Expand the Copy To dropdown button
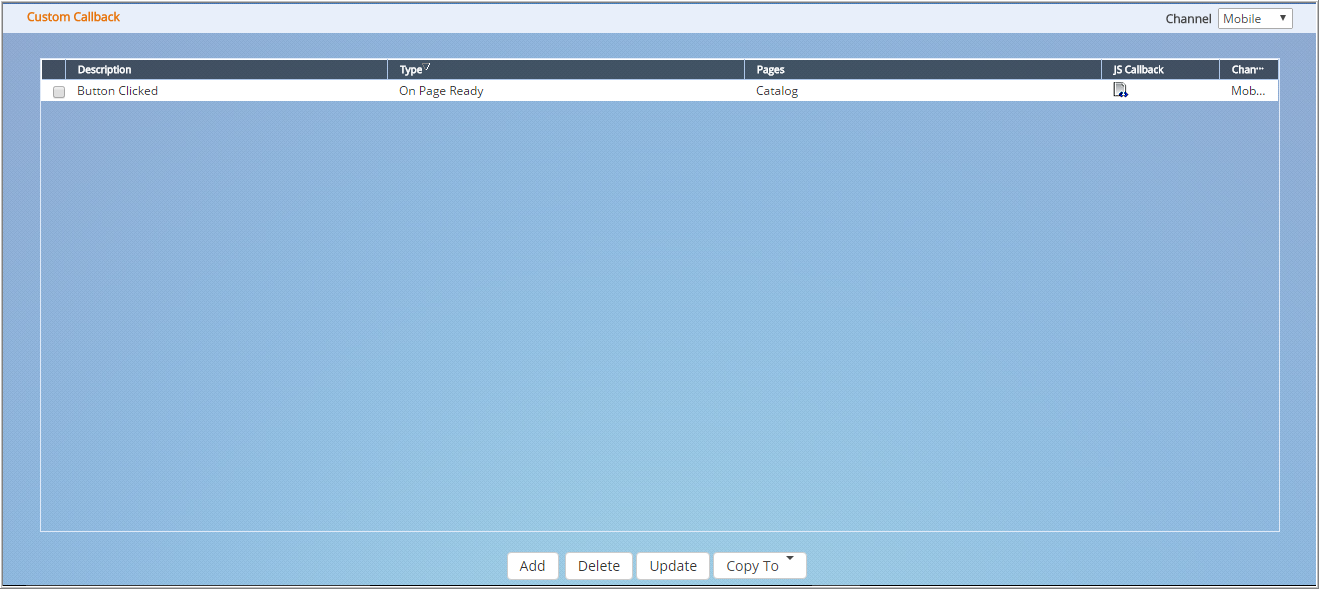The width and height of the screenshot is (1319, 589). coord(760,565)
